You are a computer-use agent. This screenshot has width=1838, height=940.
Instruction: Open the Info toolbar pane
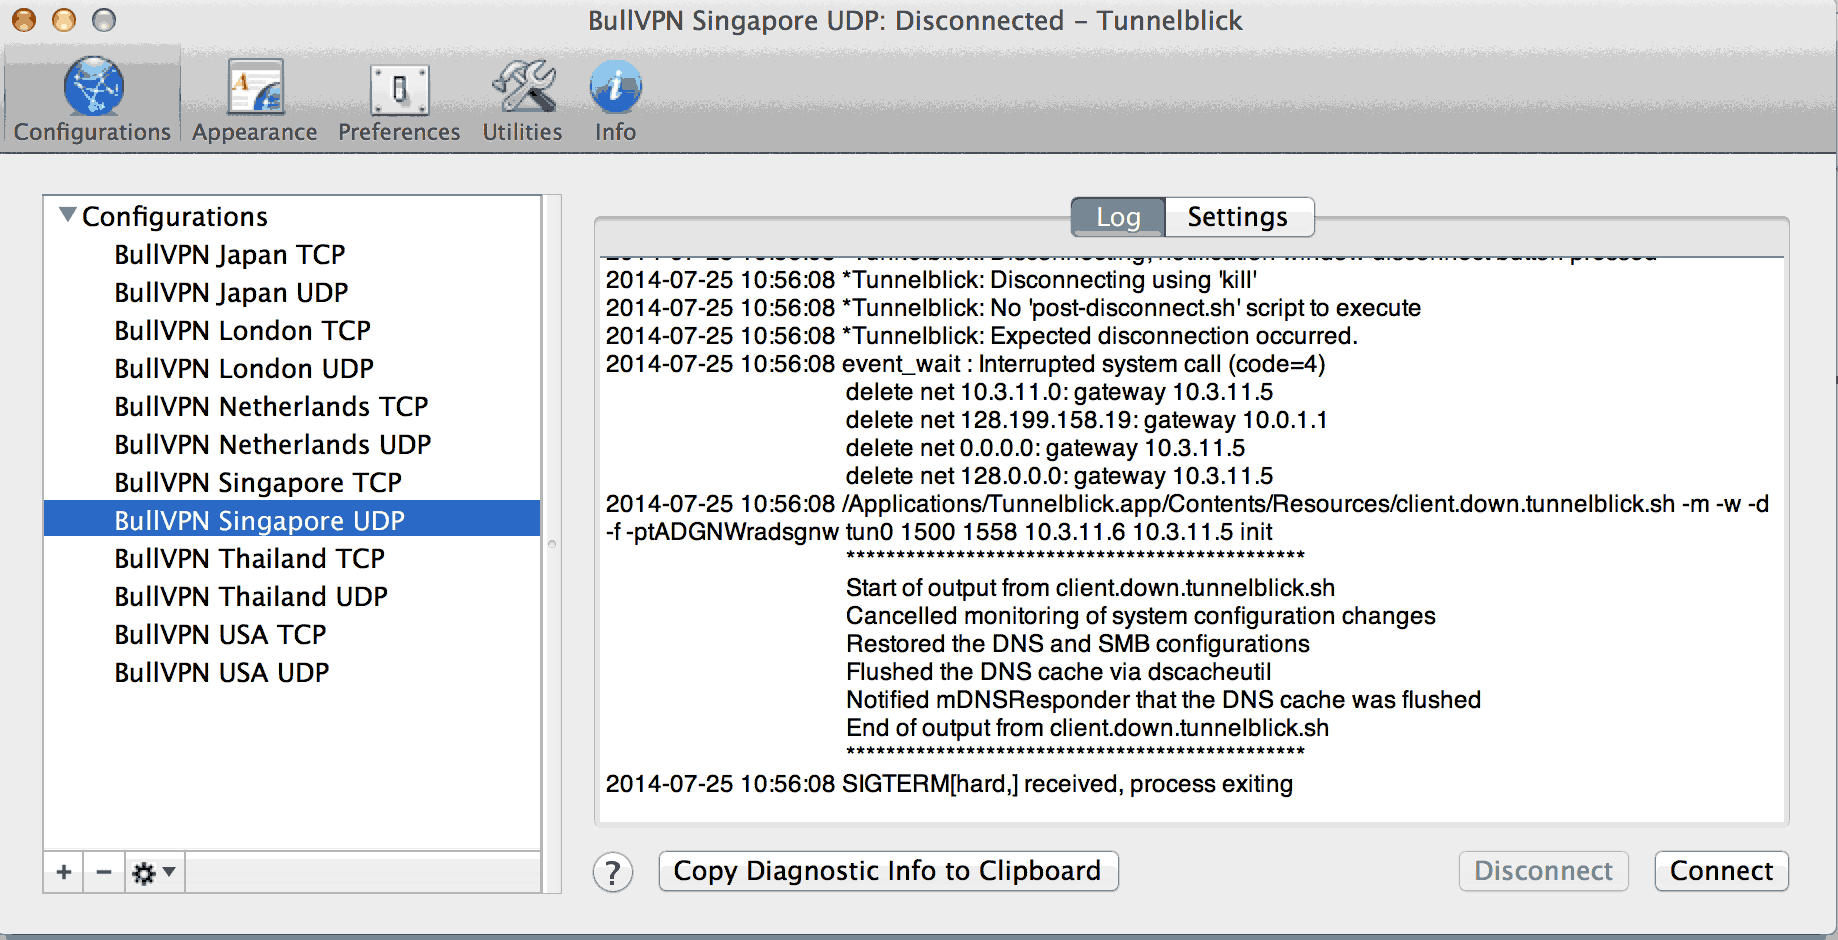click(x=615, y=100)
